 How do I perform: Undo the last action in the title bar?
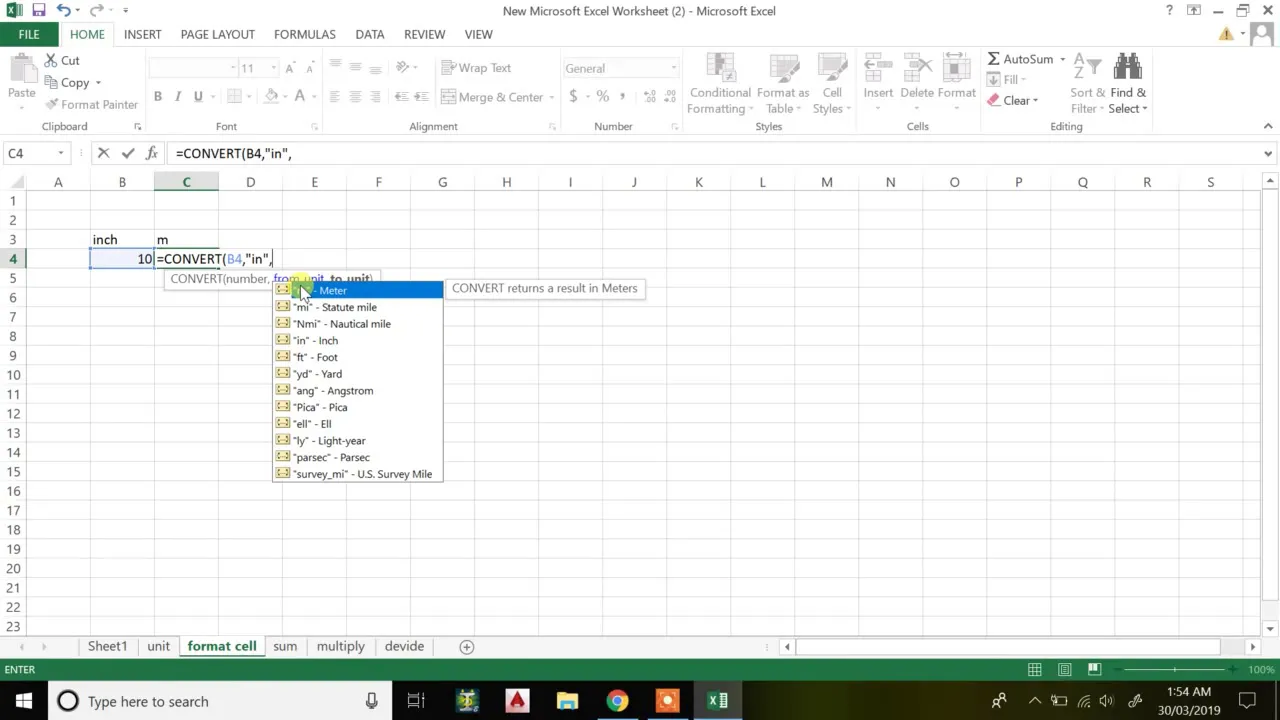(63, 11)
